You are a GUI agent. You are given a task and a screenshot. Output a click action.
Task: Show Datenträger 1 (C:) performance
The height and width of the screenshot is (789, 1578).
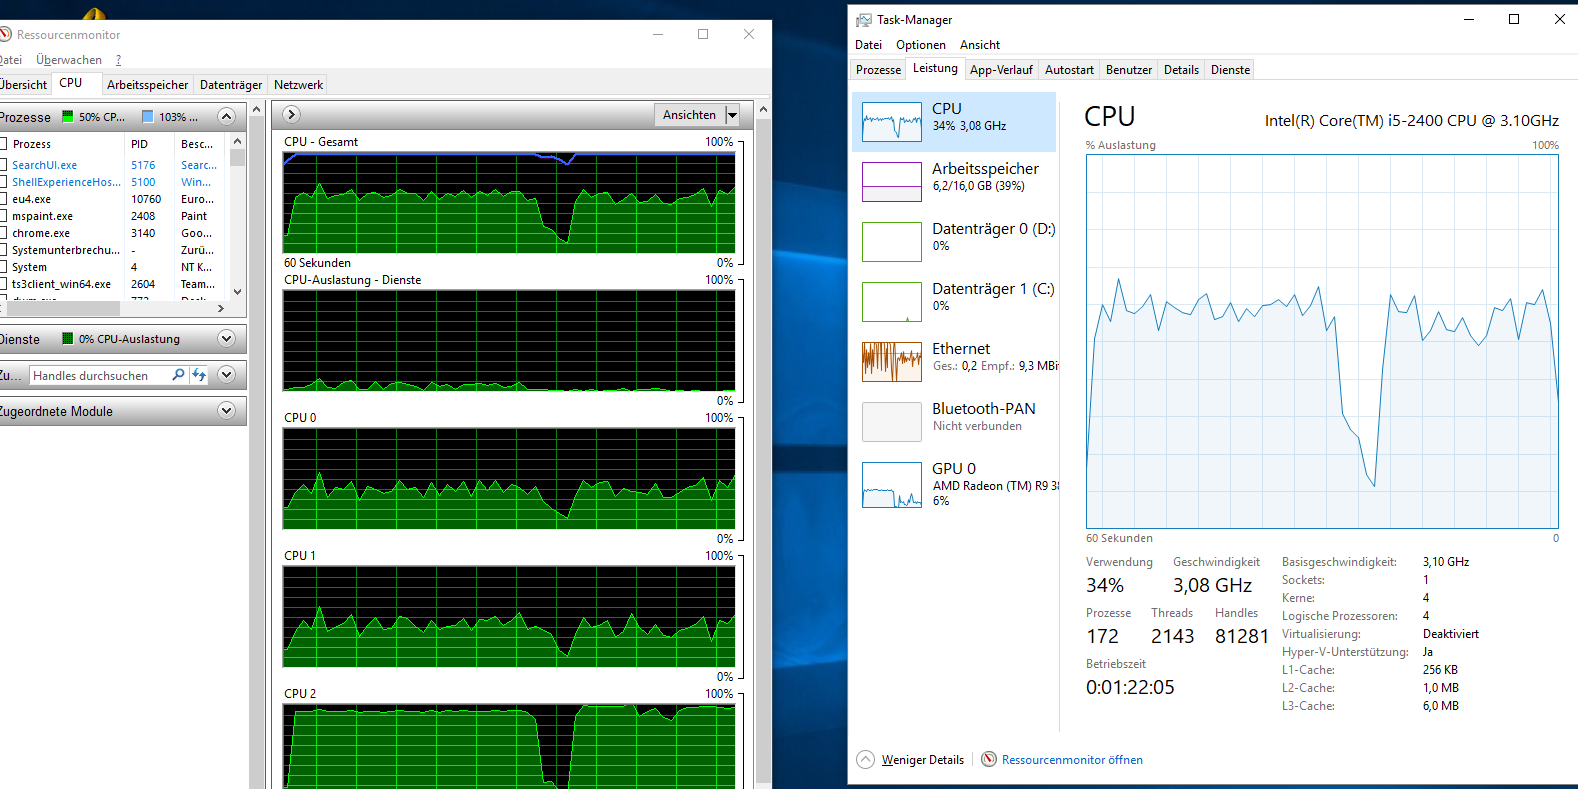coord(892,302)
